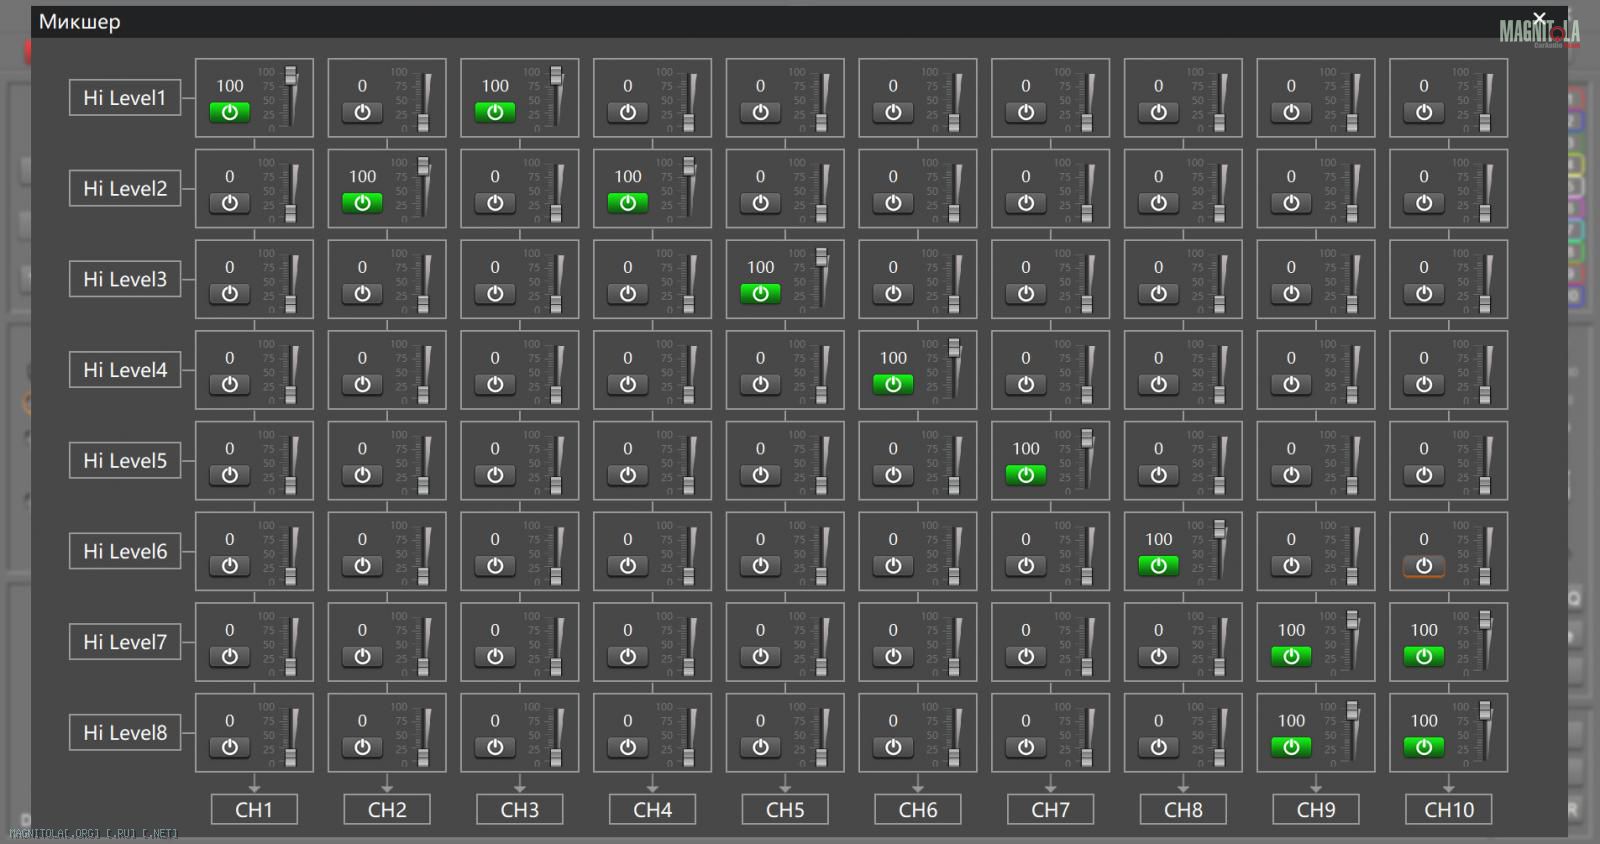Enable Hi Level7 to CH7 power button
This screenshot has width=1600, height=844.
pos(1026,656)
